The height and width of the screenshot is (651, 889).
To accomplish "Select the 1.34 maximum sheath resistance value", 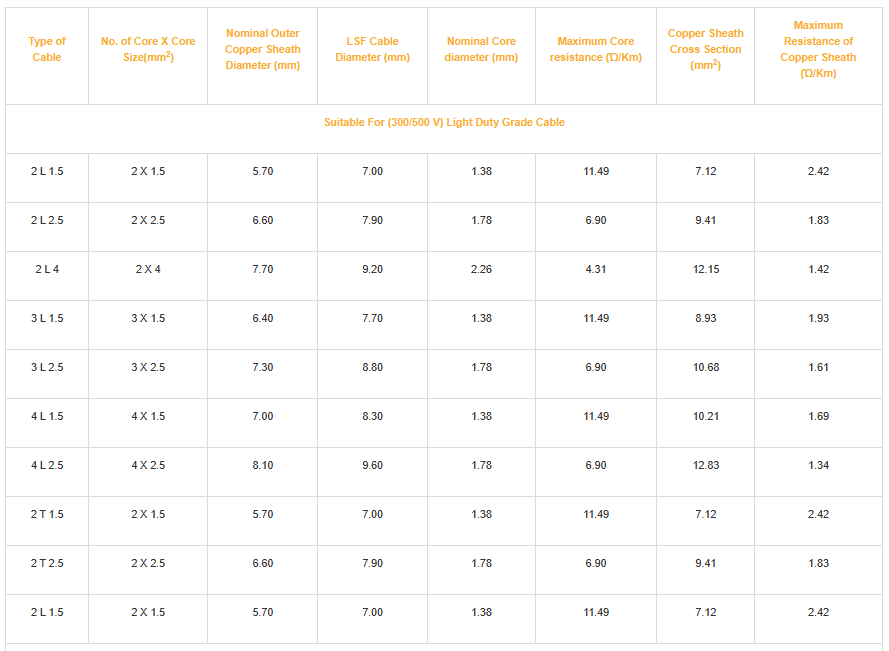I will (x=818, y=466).
